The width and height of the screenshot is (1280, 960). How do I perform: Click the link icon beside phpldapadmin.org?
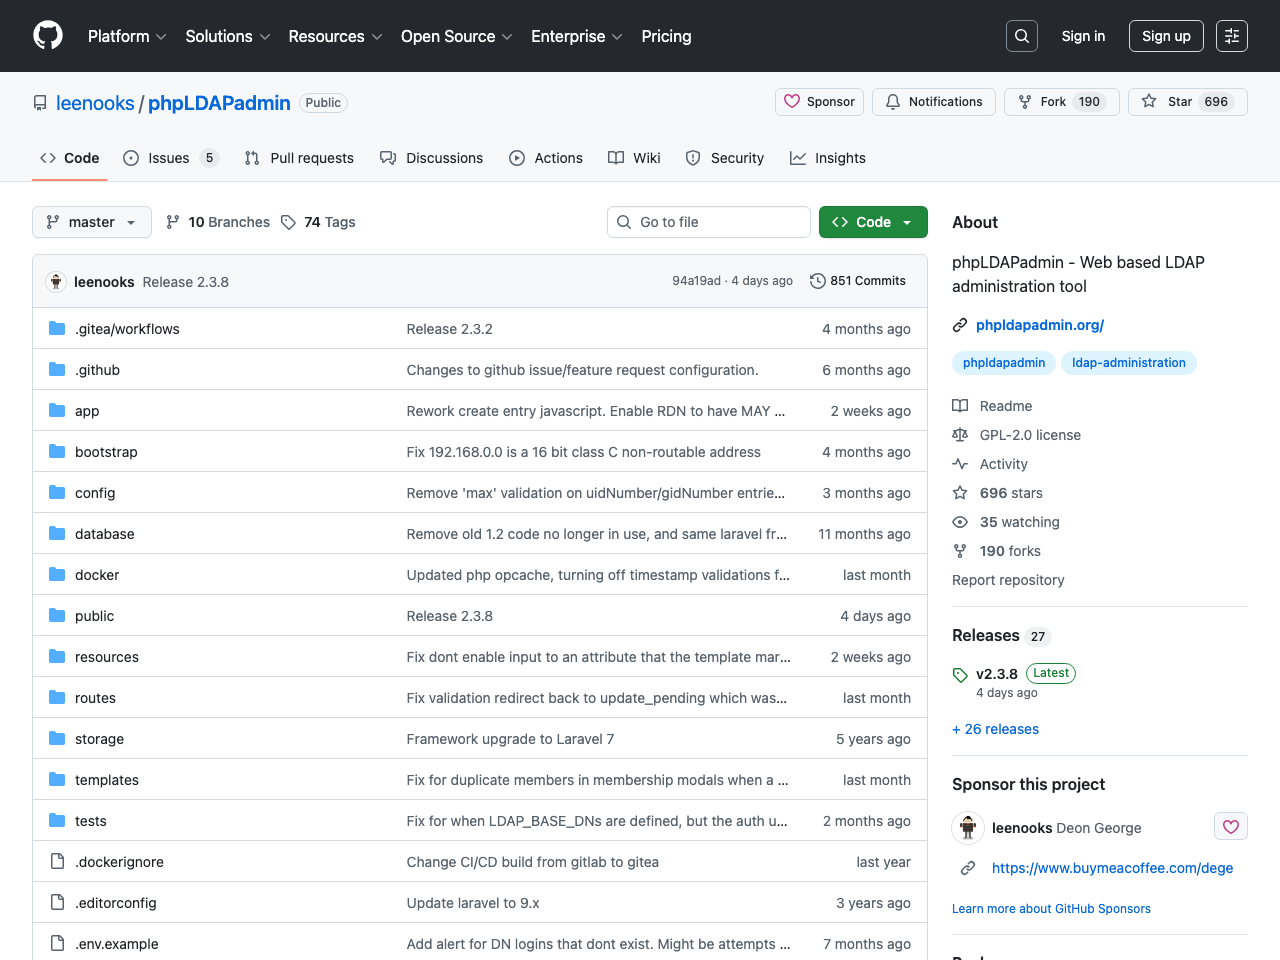coord(960,324)
